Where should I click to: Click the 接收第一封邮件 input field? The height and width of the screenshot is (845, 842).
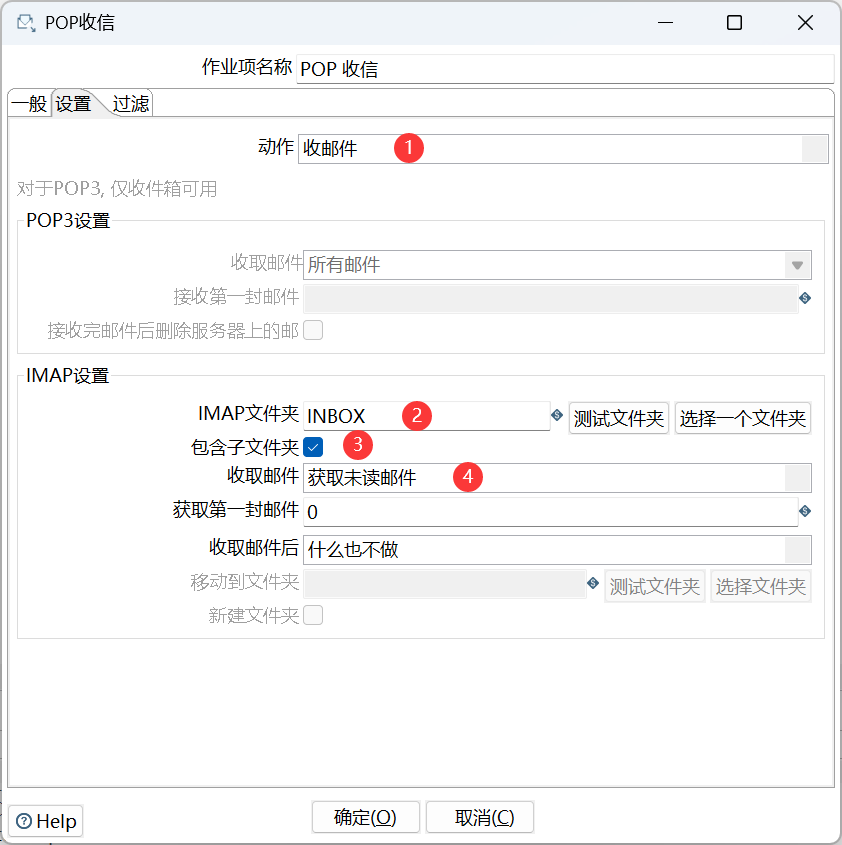(550, 299)
